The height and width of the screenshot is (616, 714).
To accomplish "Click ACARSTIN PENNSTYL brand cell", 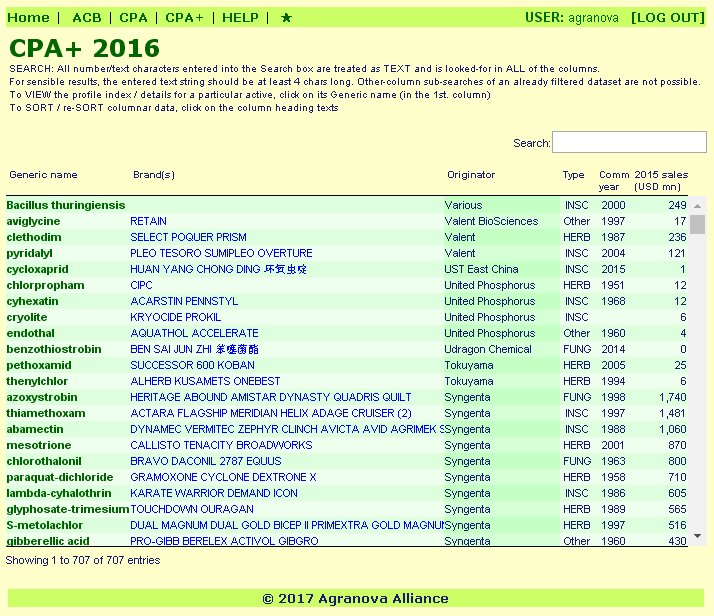I will pyautogui.click(x=184, y=301).
